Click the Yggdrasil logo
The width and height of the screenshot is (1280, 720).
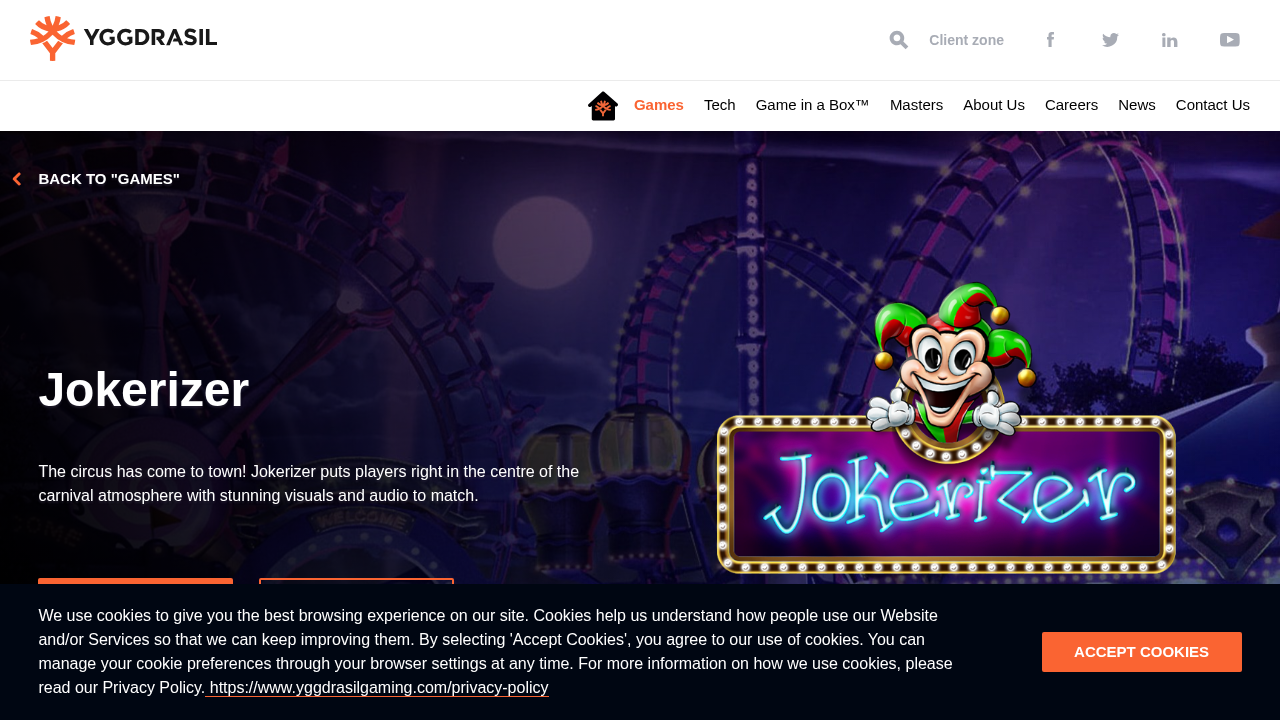123,38
